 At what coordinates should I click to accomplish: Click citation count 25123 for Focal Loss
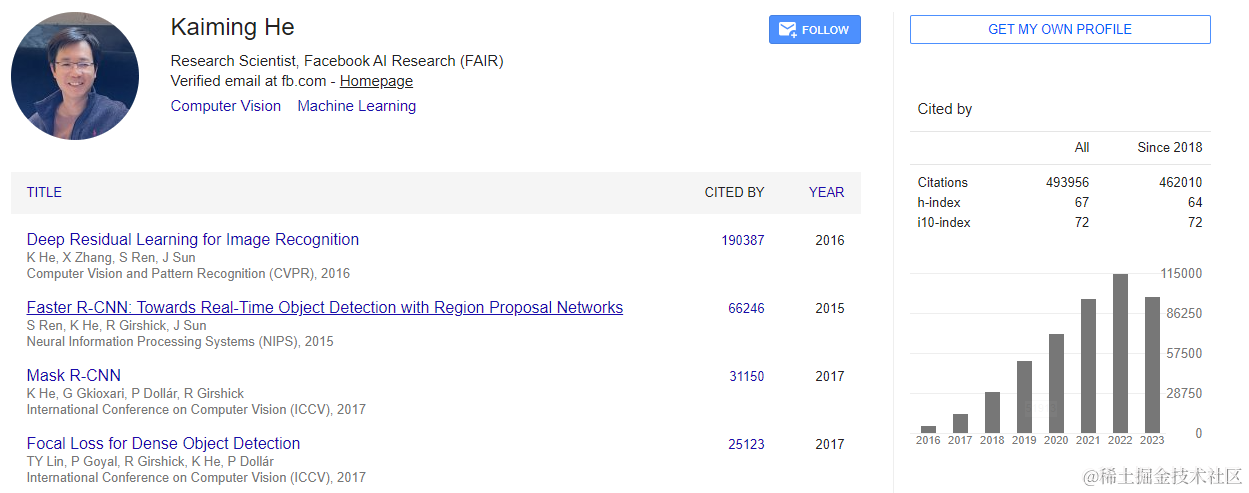pos(746,444)
